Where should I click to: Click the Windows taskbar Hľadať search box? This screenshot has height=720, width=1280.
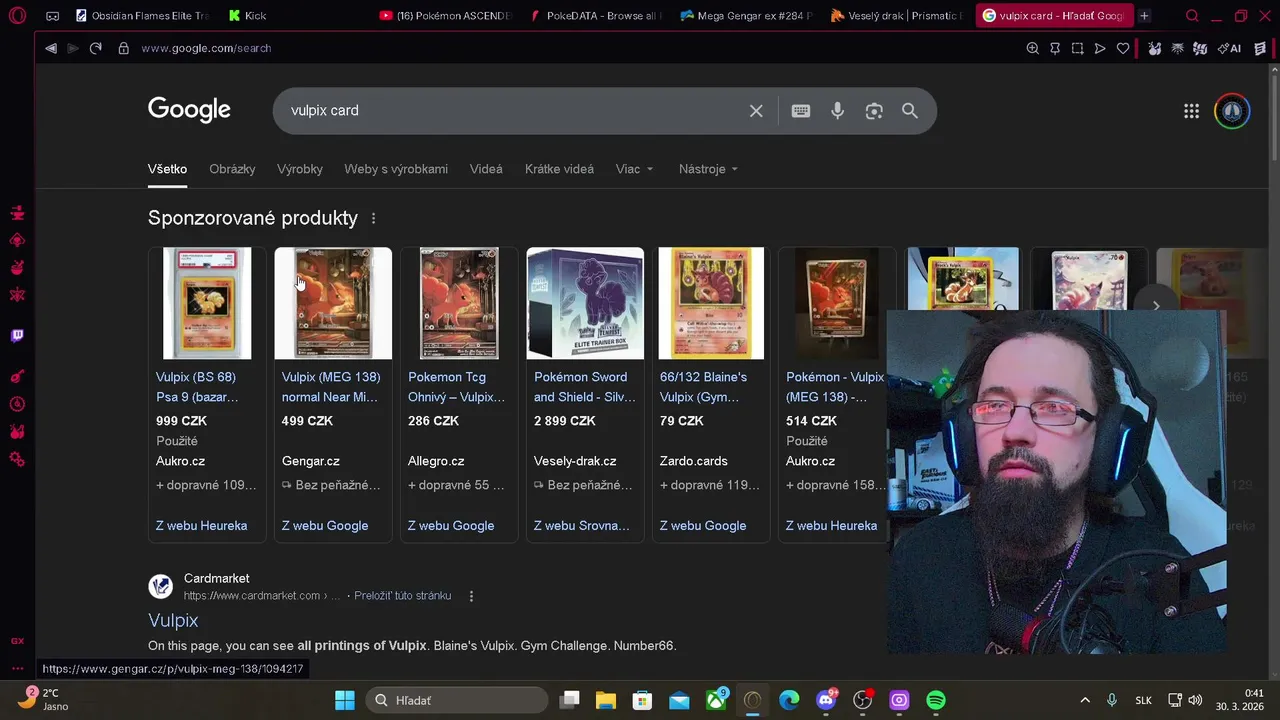457,700
